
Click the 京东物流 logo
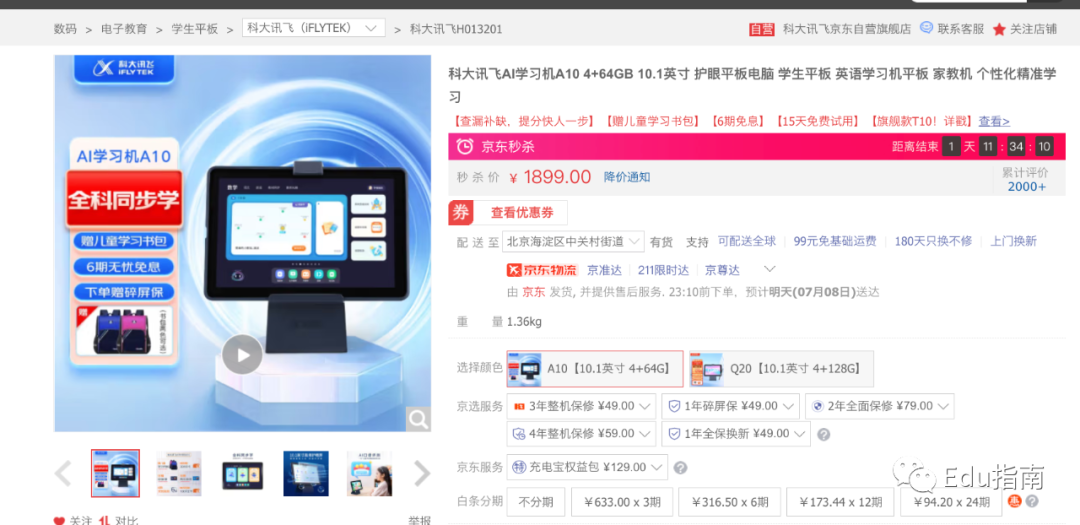(542, 269)
